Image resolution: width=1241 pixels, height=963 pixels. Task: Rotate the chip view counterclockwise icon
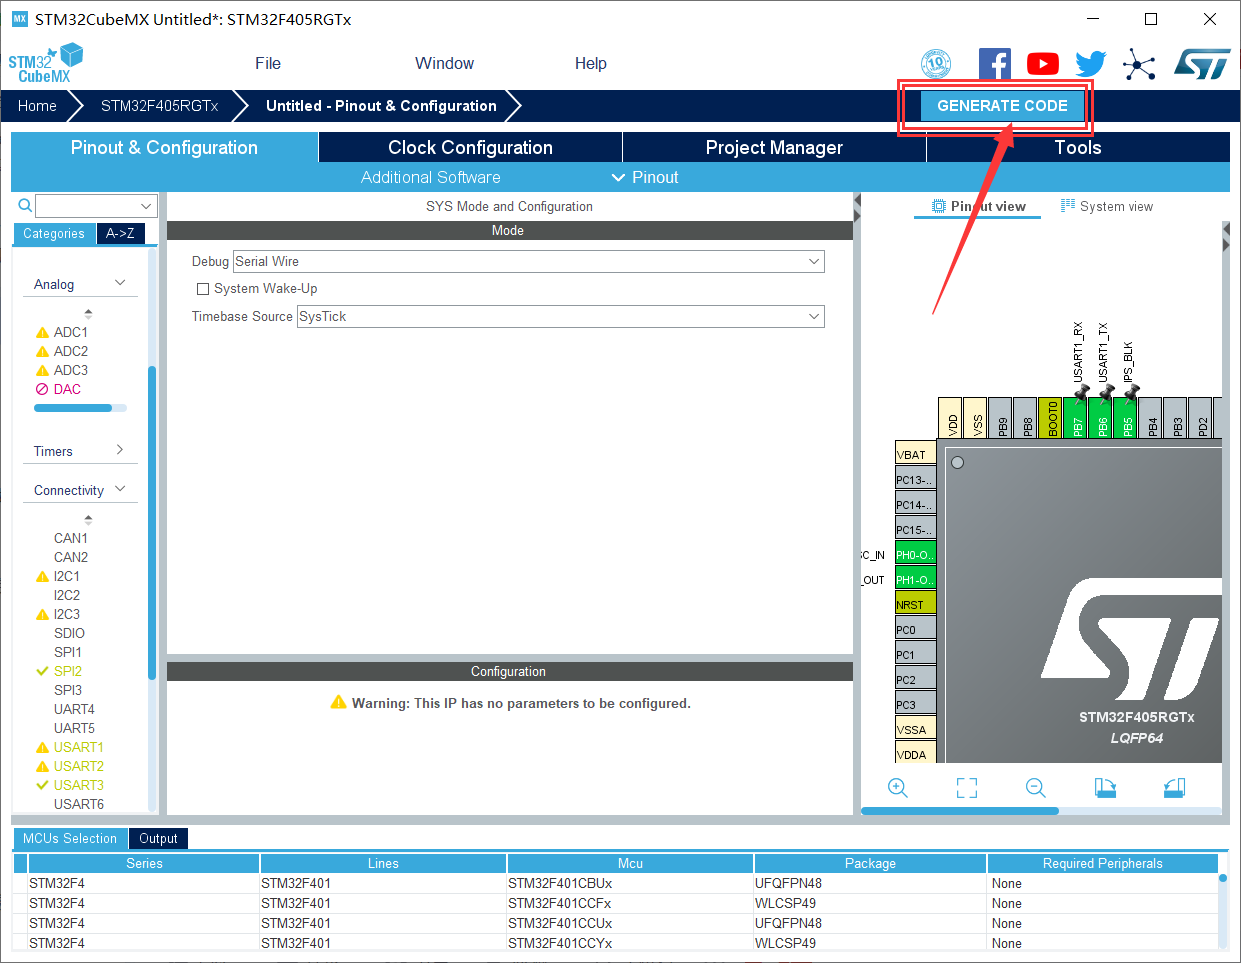point(1175,788)
